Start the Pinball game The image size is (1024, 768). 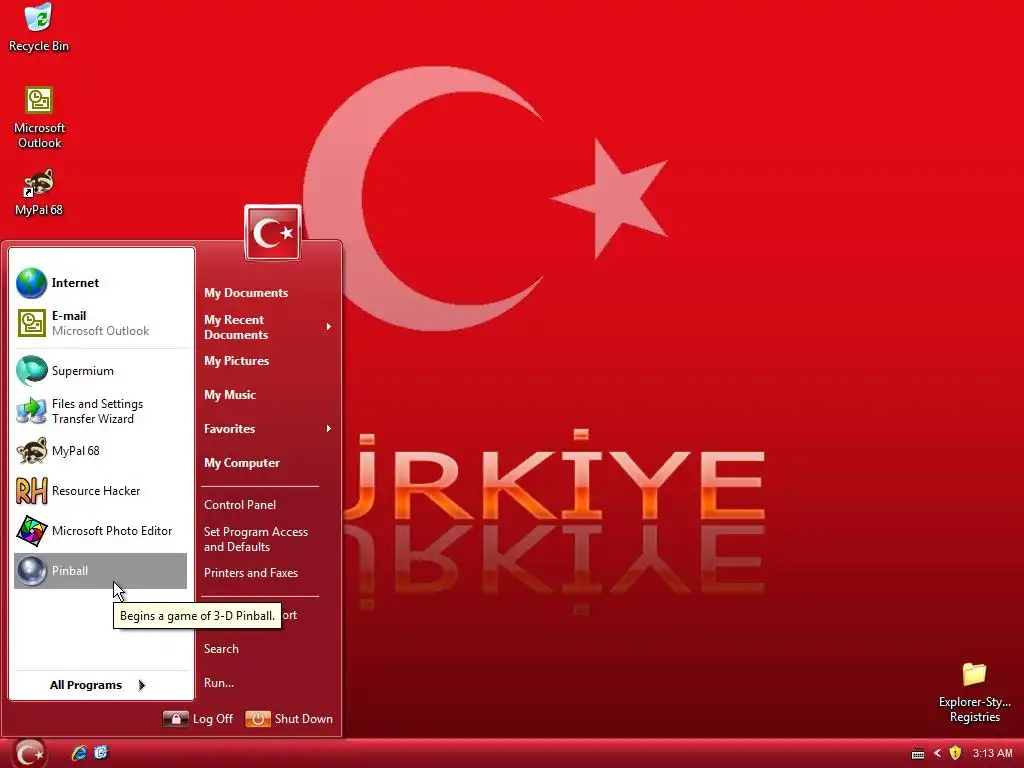[101, 571]
